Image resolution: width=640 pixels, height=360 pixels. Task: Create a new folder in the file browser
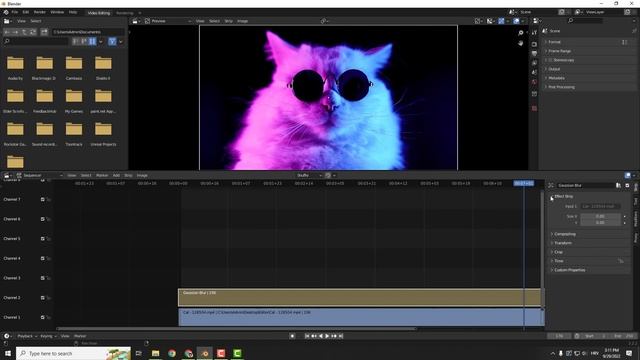44,32
